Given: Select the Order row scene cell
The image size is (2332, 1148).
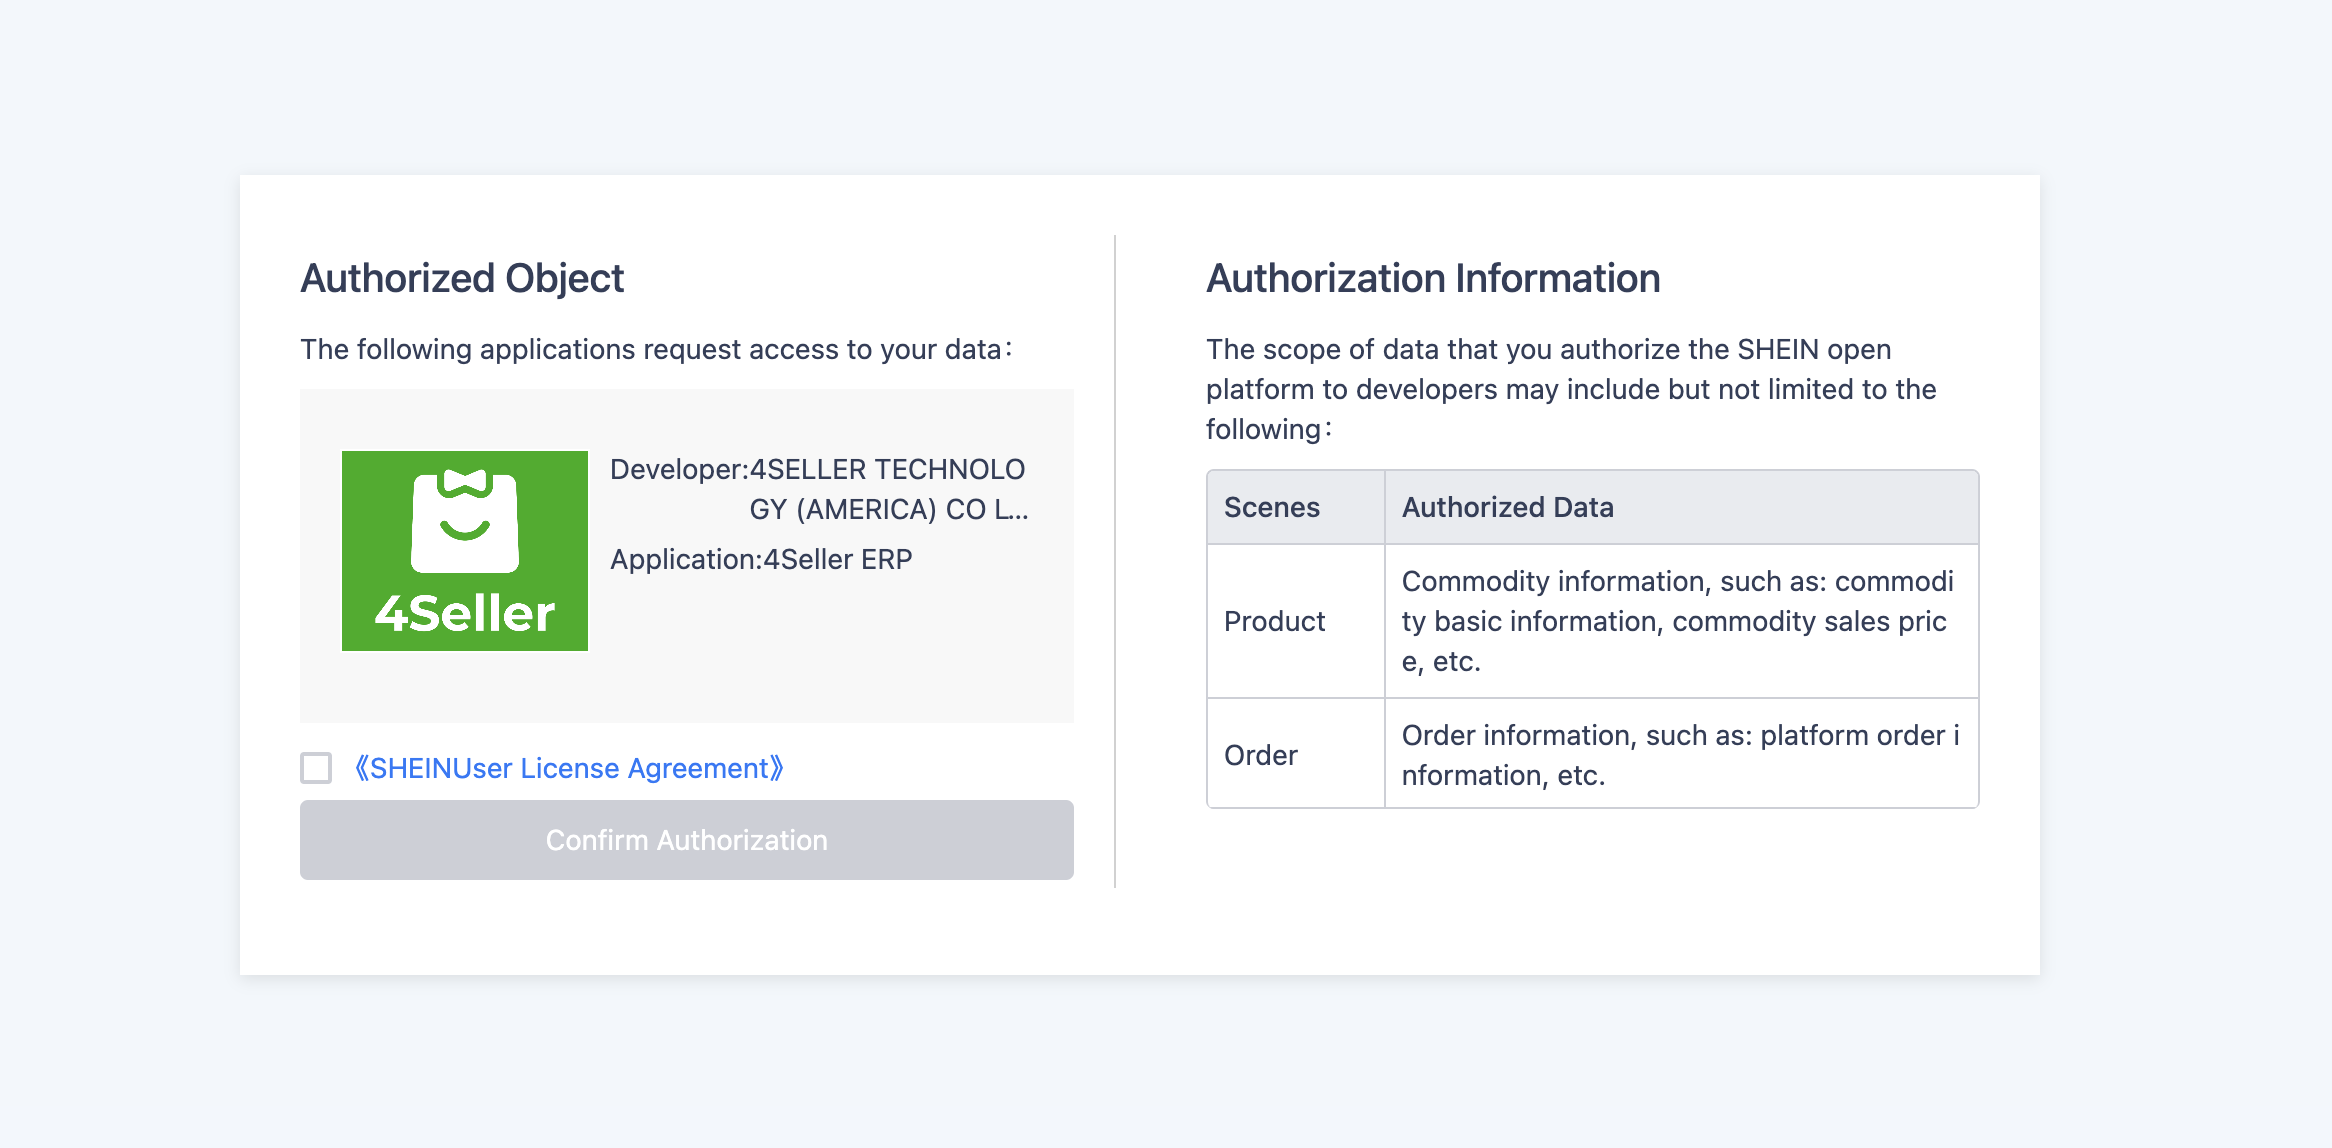Looking at the screenshot, I should click(1261, 755).
